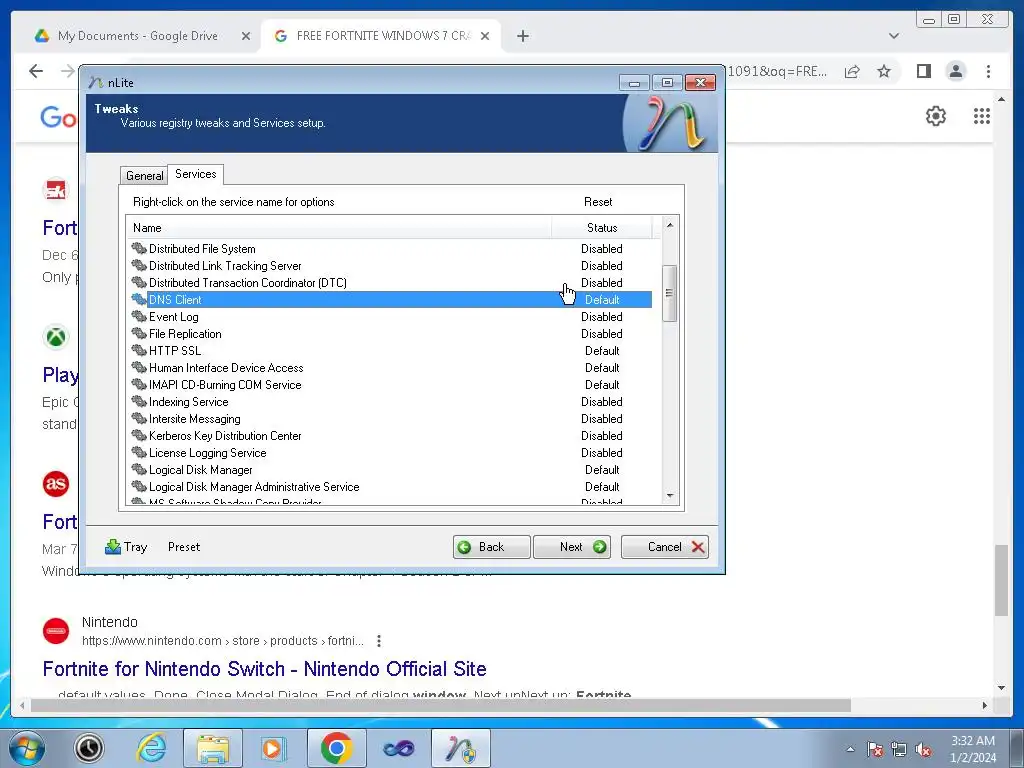Click the HTTP SSL service gear icon
The image size is (1024, 768).
(138, 350)
